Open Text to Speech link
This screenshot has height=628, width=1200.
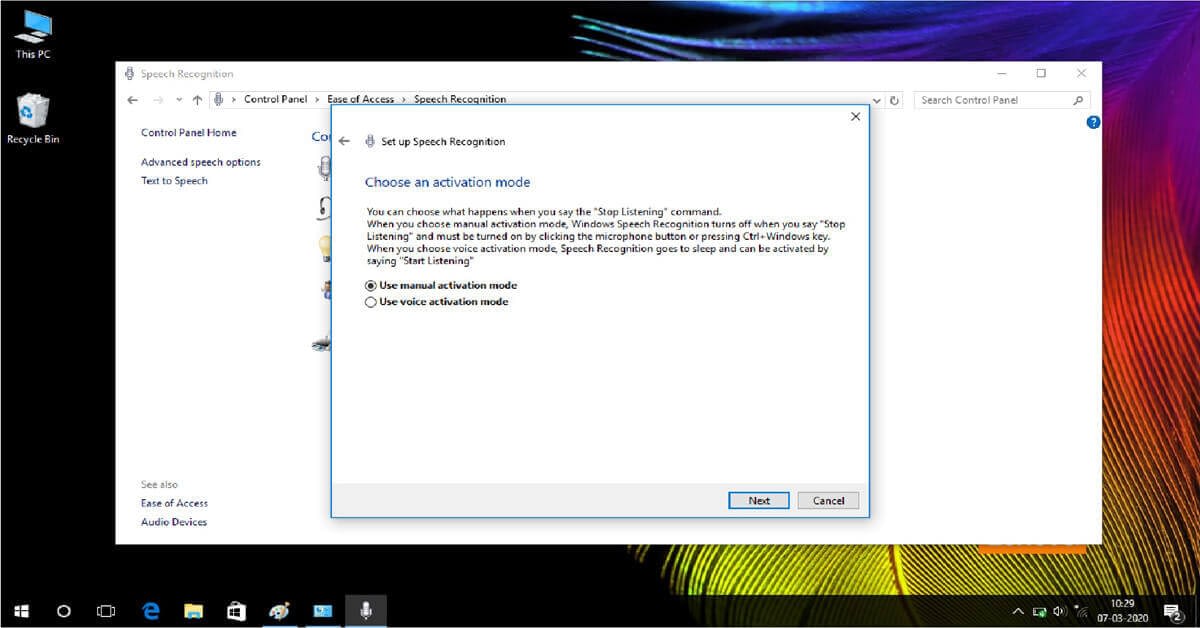pos(174,181)
